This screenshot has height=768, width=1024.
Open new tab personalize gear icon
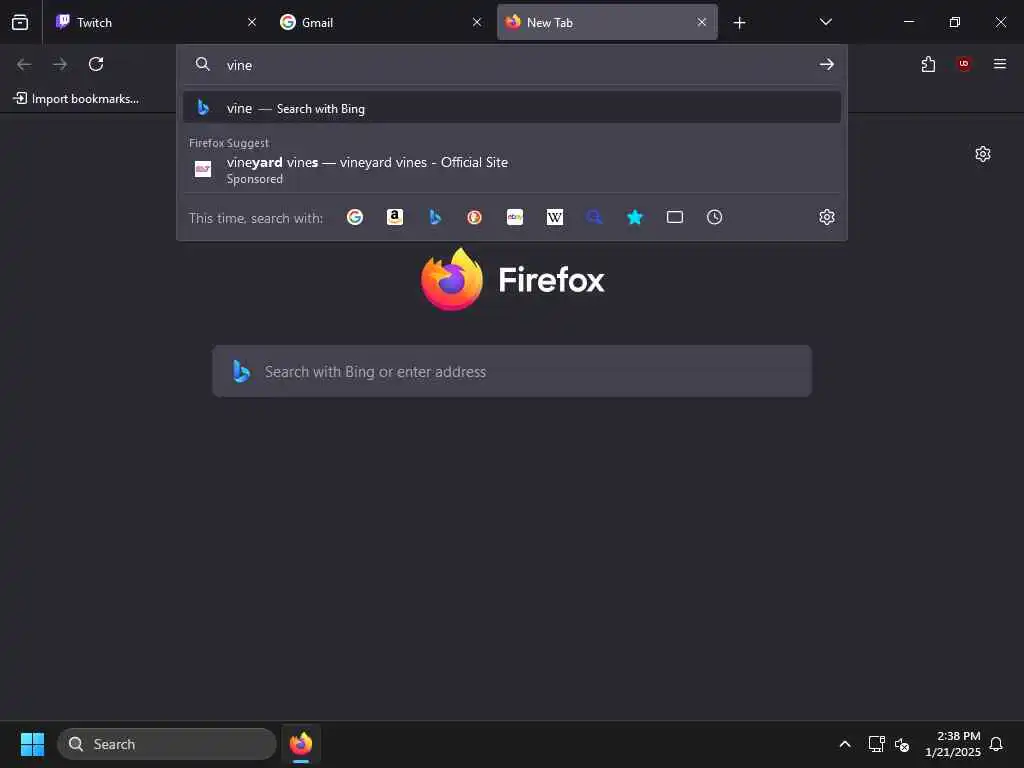983,154
